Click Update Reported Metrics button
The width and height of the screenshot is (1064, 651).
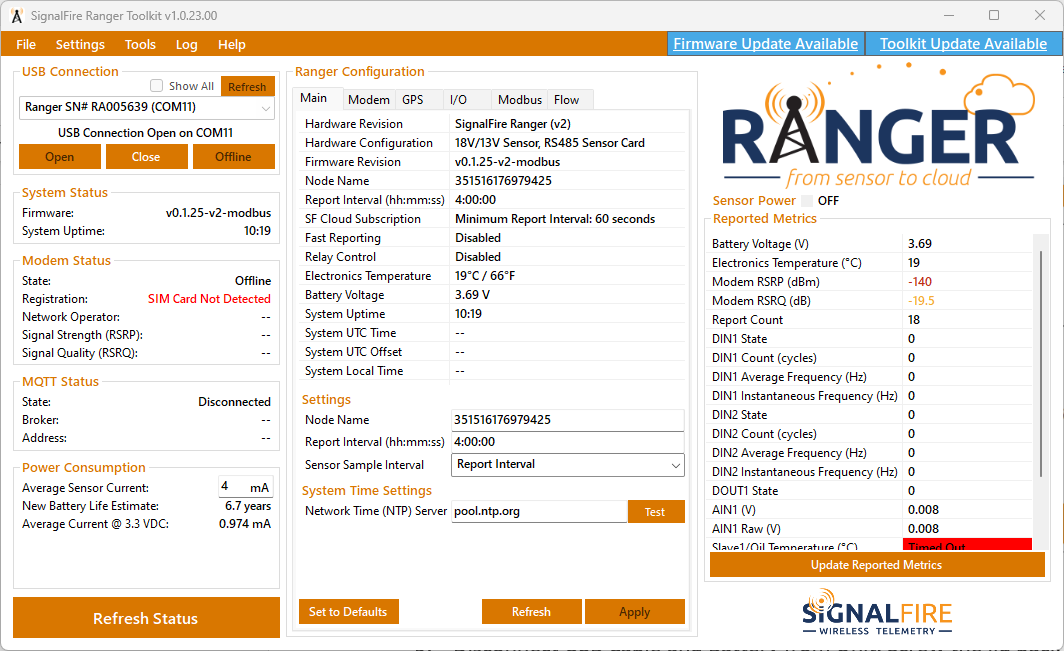tap(877, 565)
